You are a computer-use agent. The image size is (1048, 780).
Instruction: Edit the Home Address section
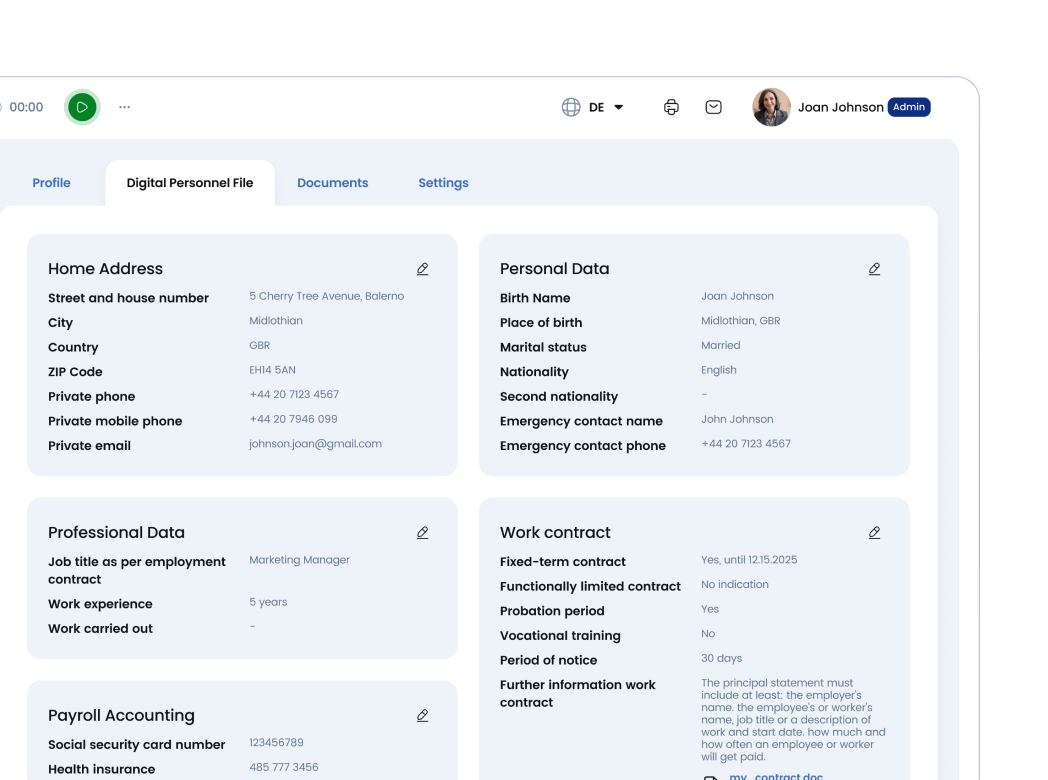coord(422,269)
